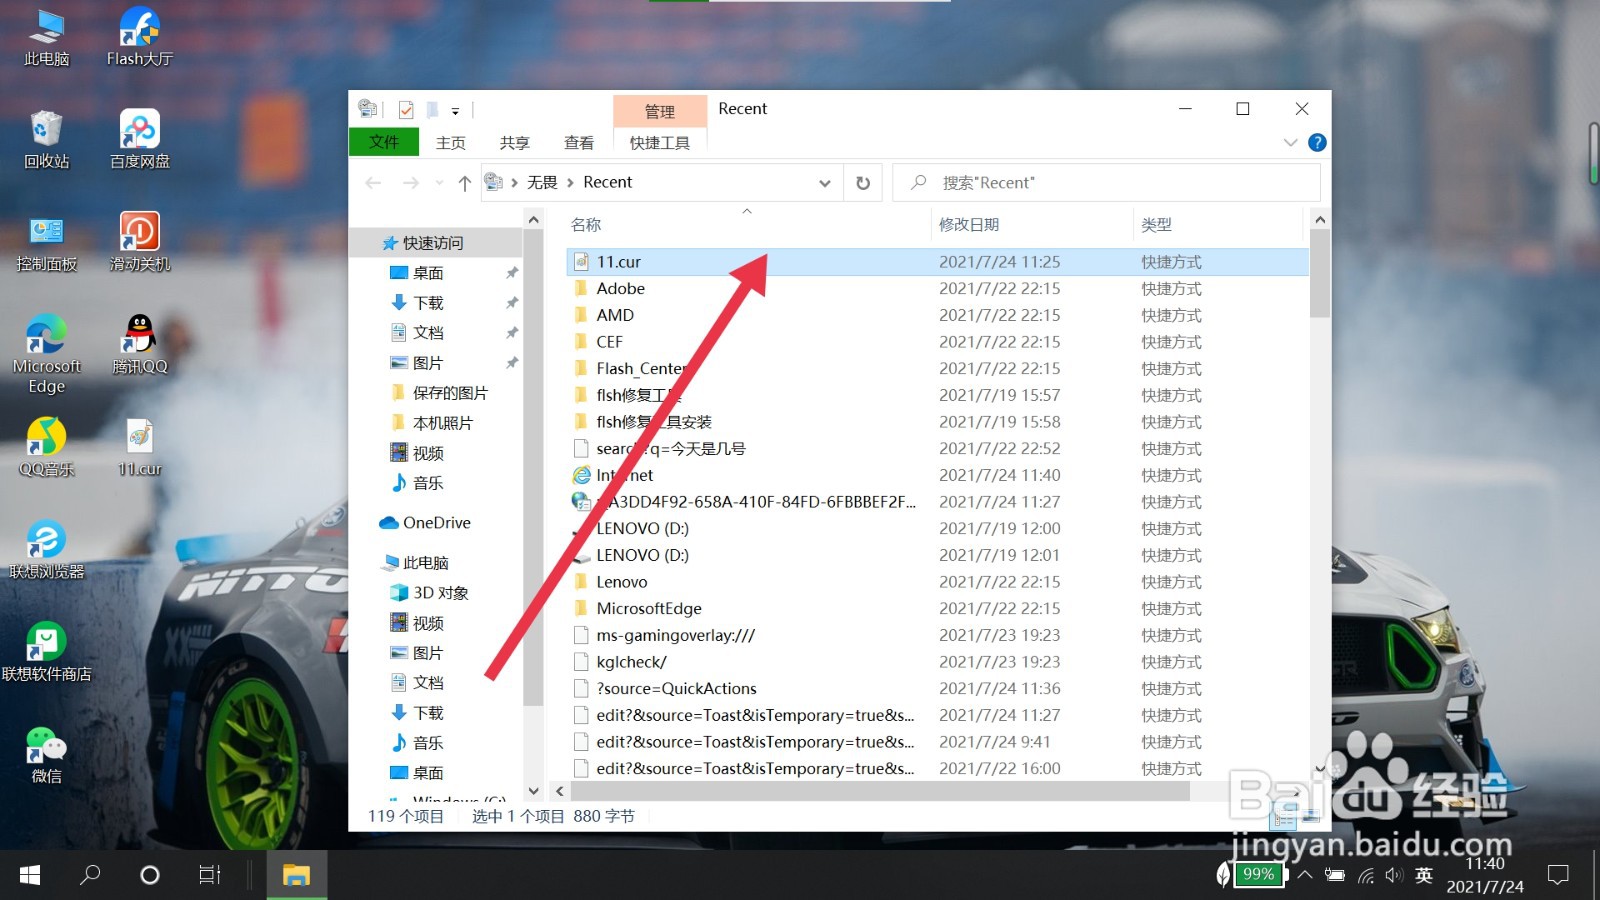Show hidden system tray icons chevron

[x=1305, y=875]
